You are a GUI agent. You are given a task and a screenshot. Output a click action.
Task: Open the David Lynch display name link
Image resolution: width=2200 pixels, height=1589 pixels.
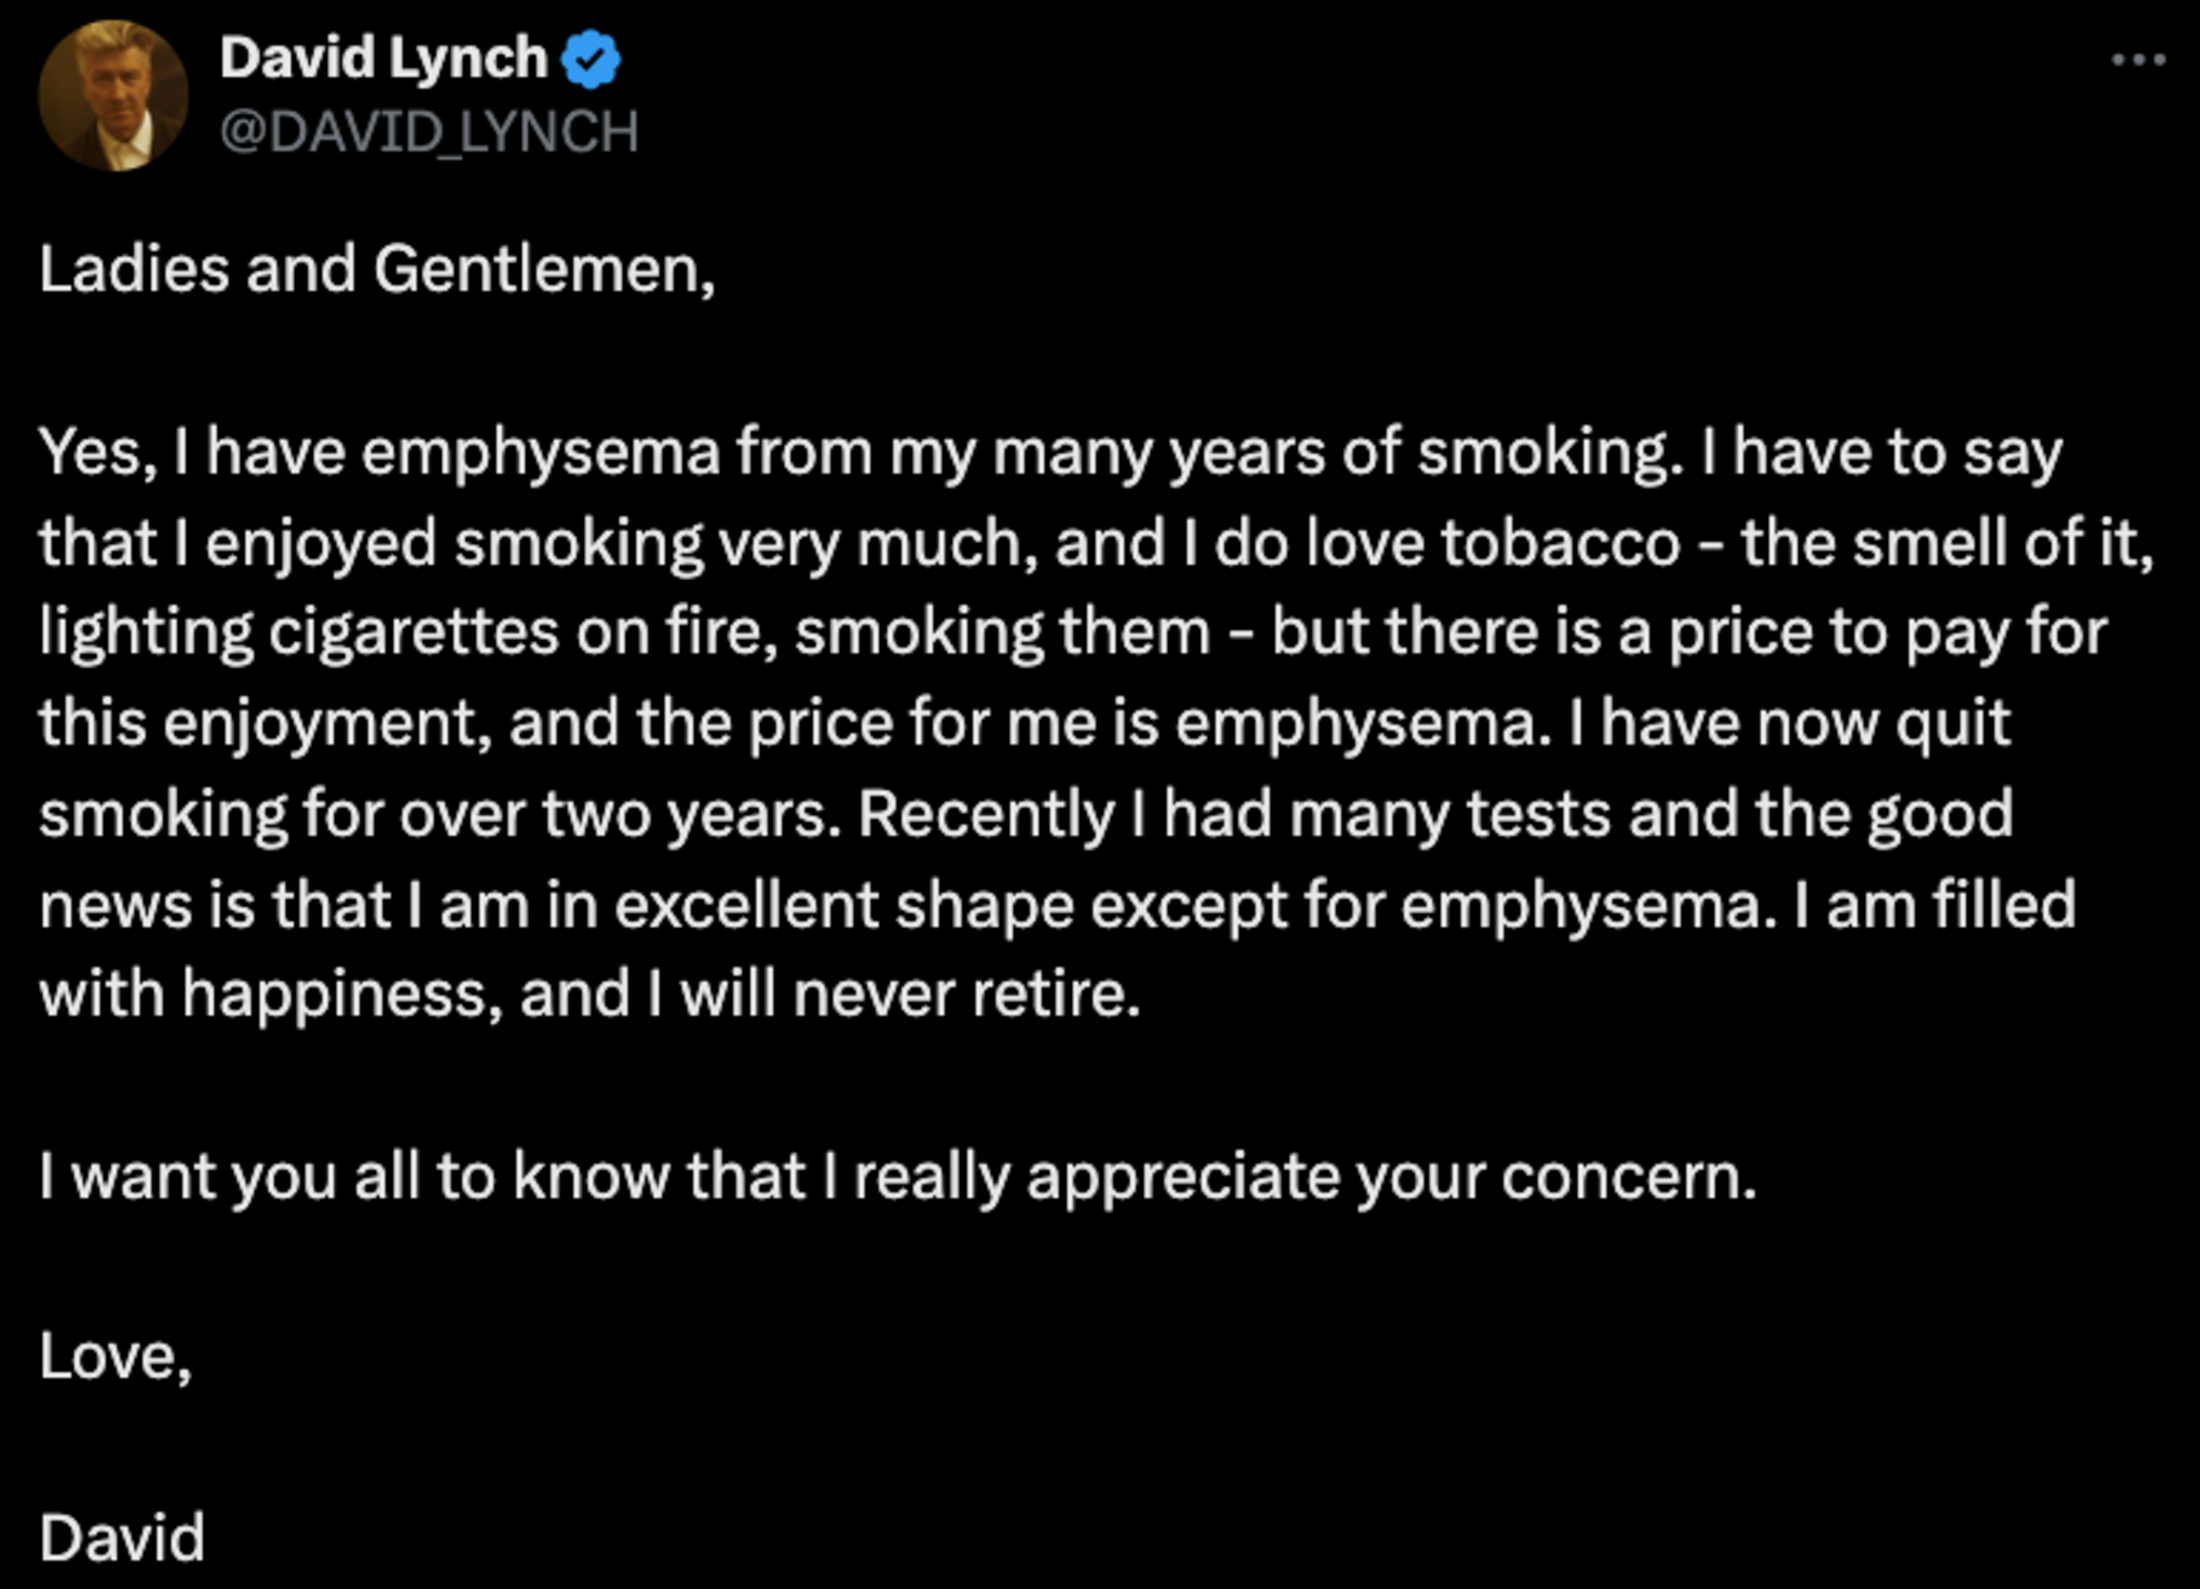[x=383, y=58]
